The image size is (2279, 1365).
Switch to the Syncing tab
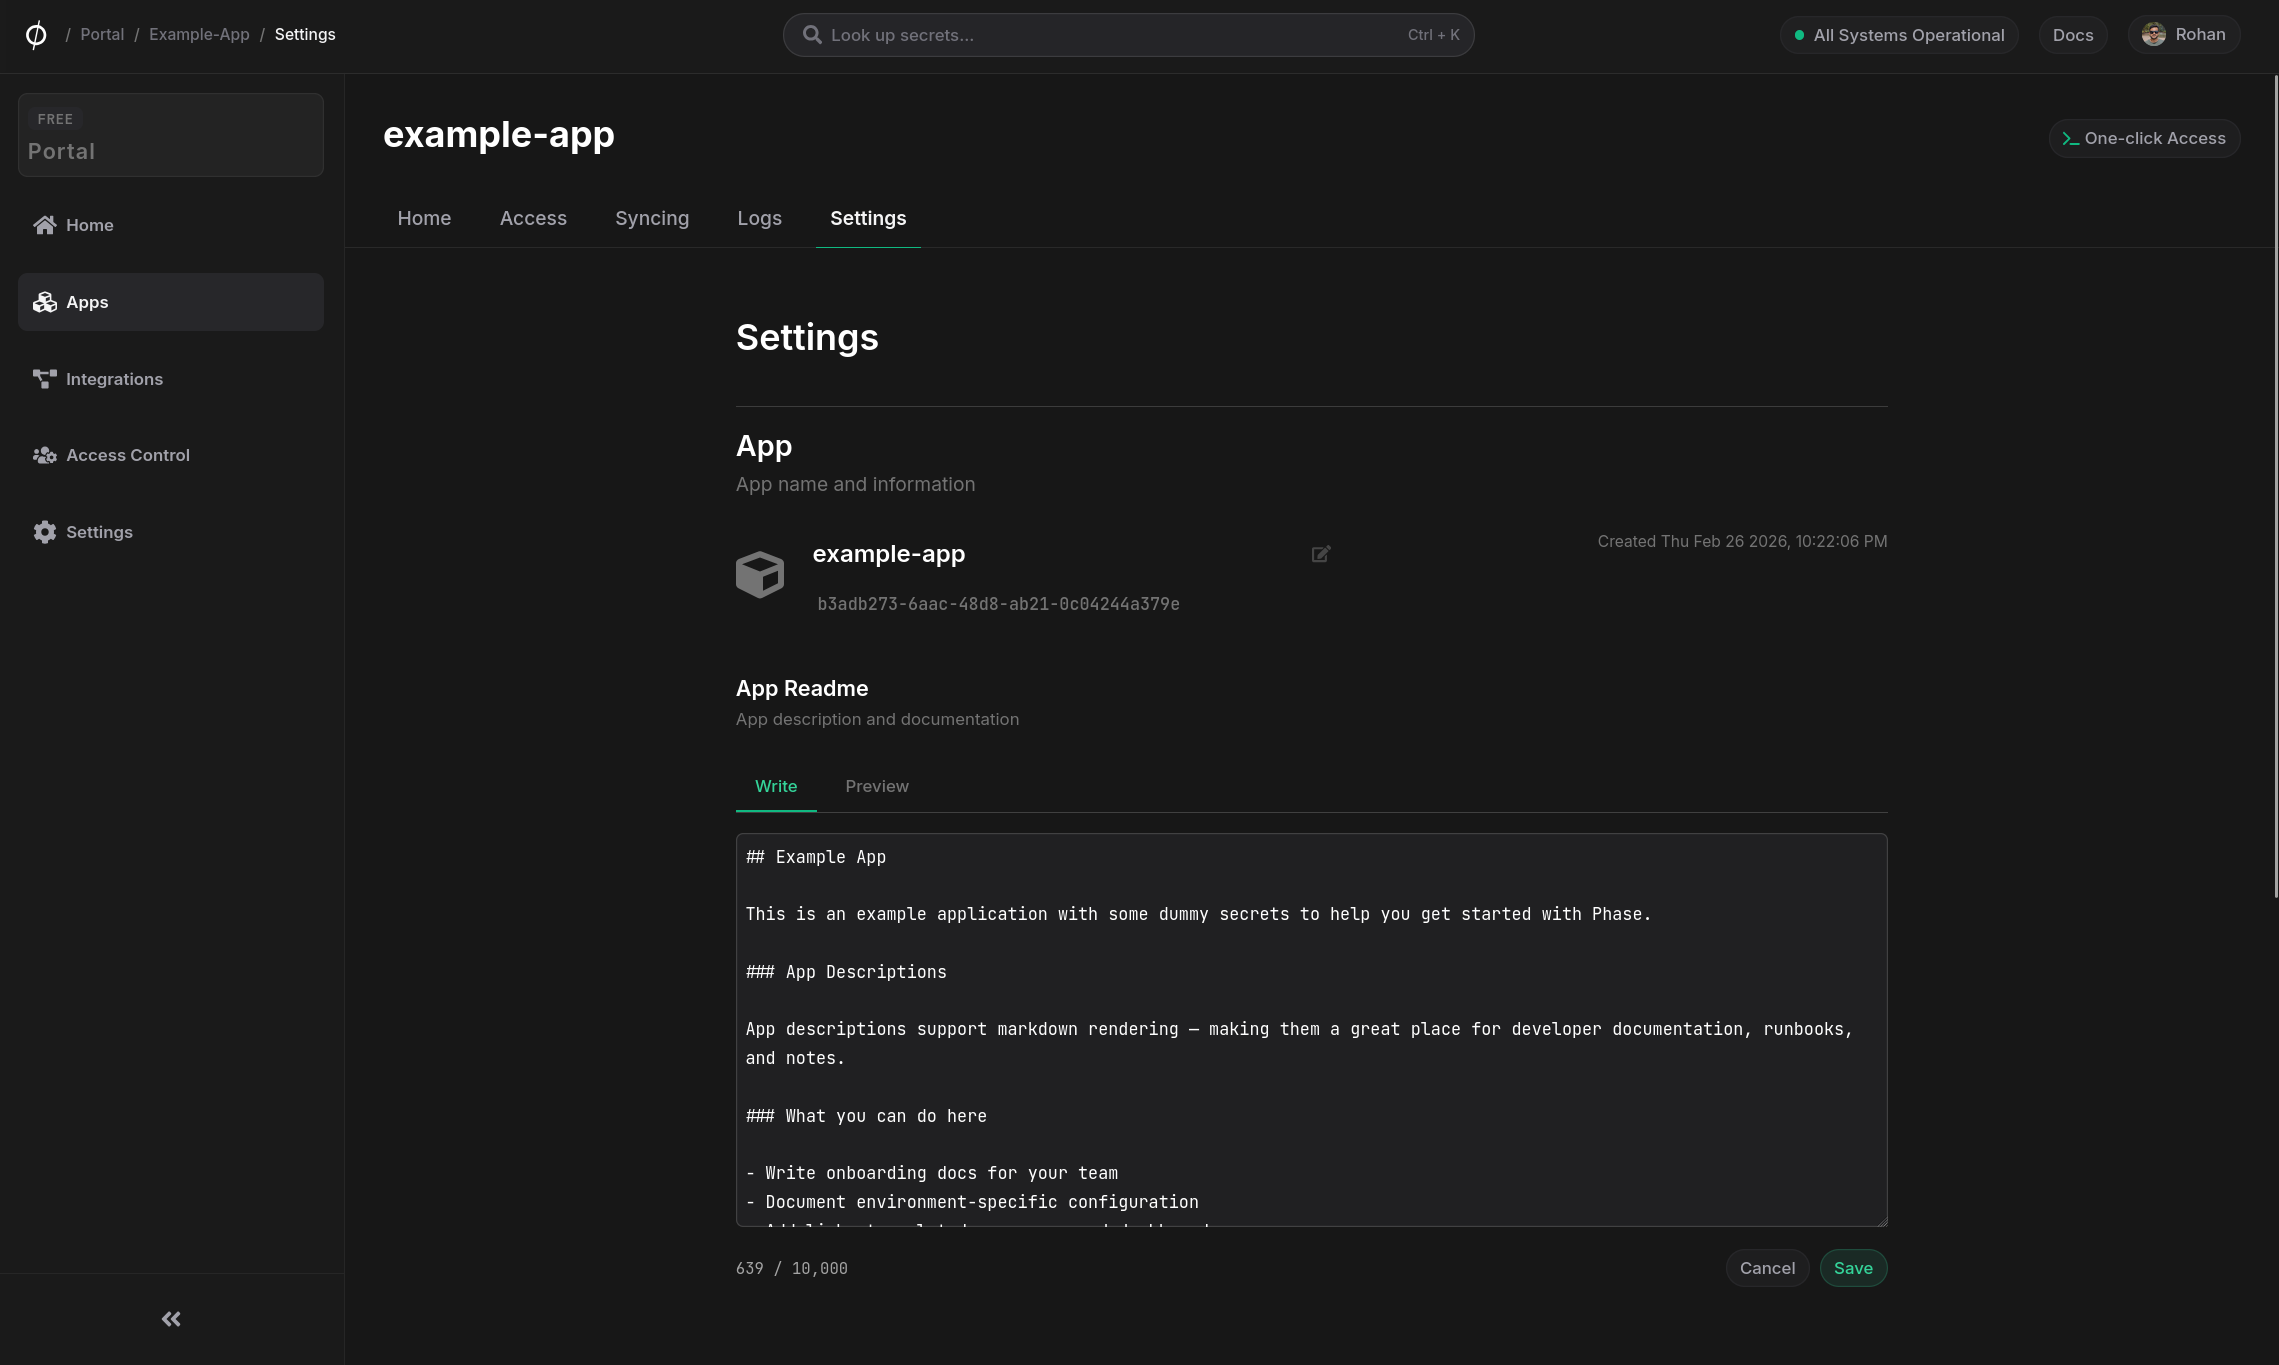[x=652, y=218]
